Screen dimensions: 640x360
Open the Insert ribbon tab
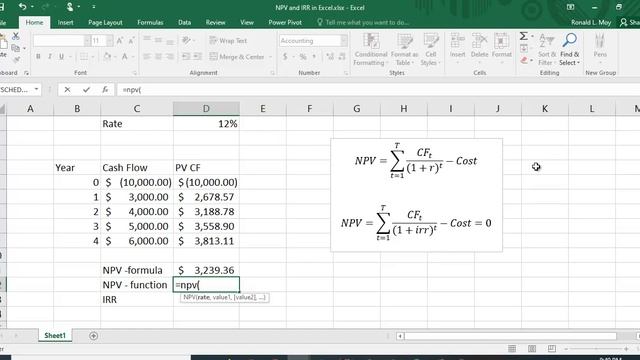[x=65, y=22]
